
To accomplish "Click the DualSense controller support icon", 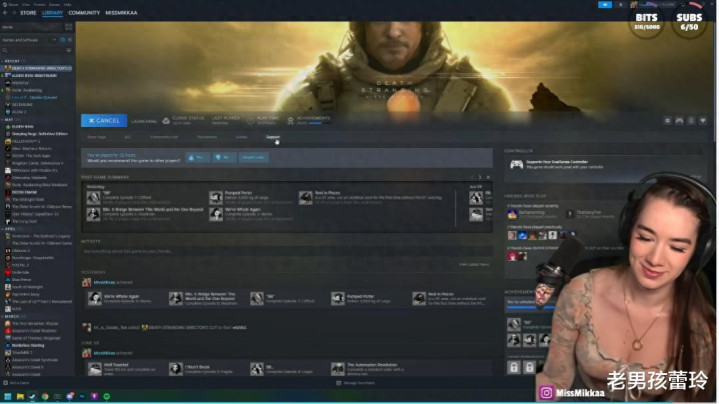I will point(517,165).
